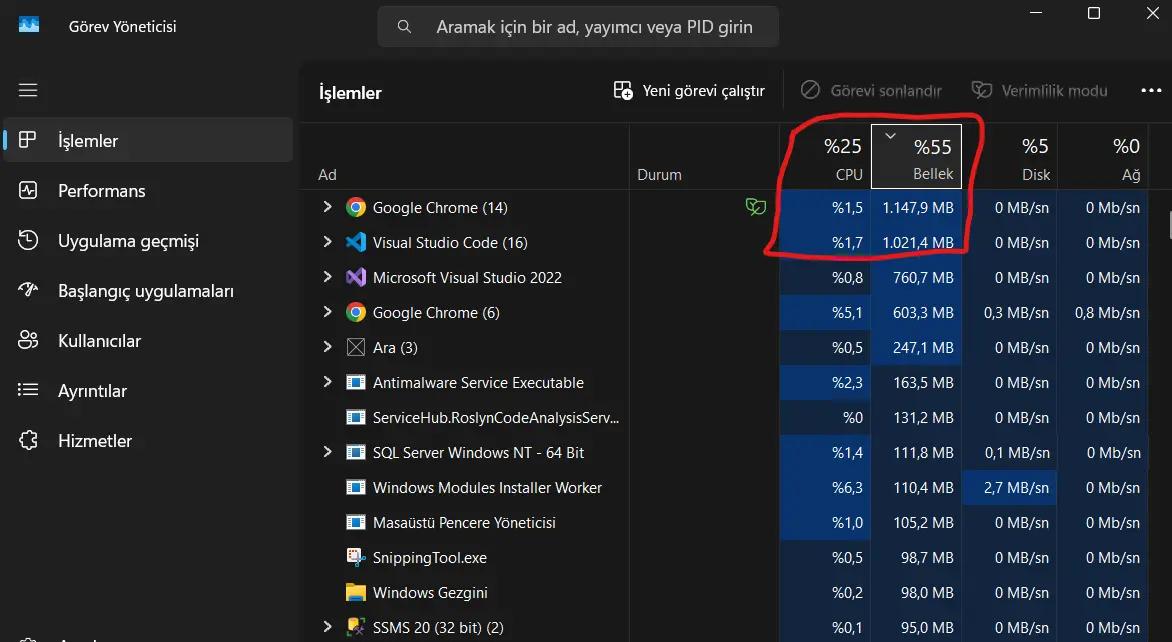Click the search magnifier icon
The width and height of the screenshot is (1172, 642).
(404, 27)
